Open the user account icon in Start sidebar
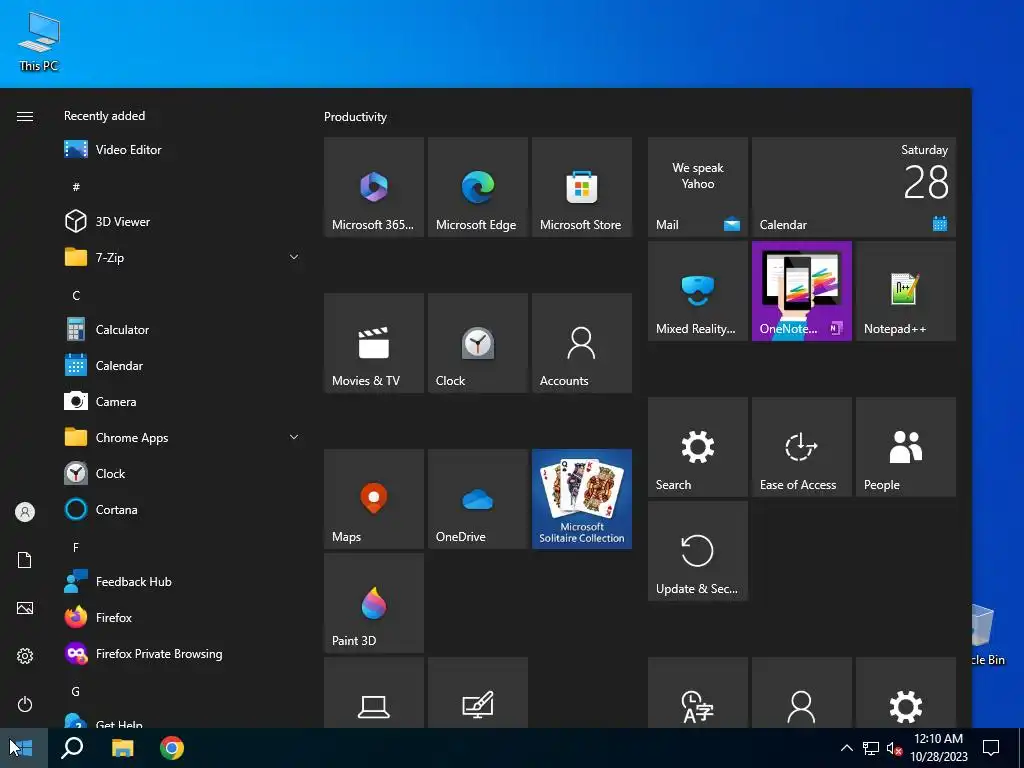 pos(25,512)
